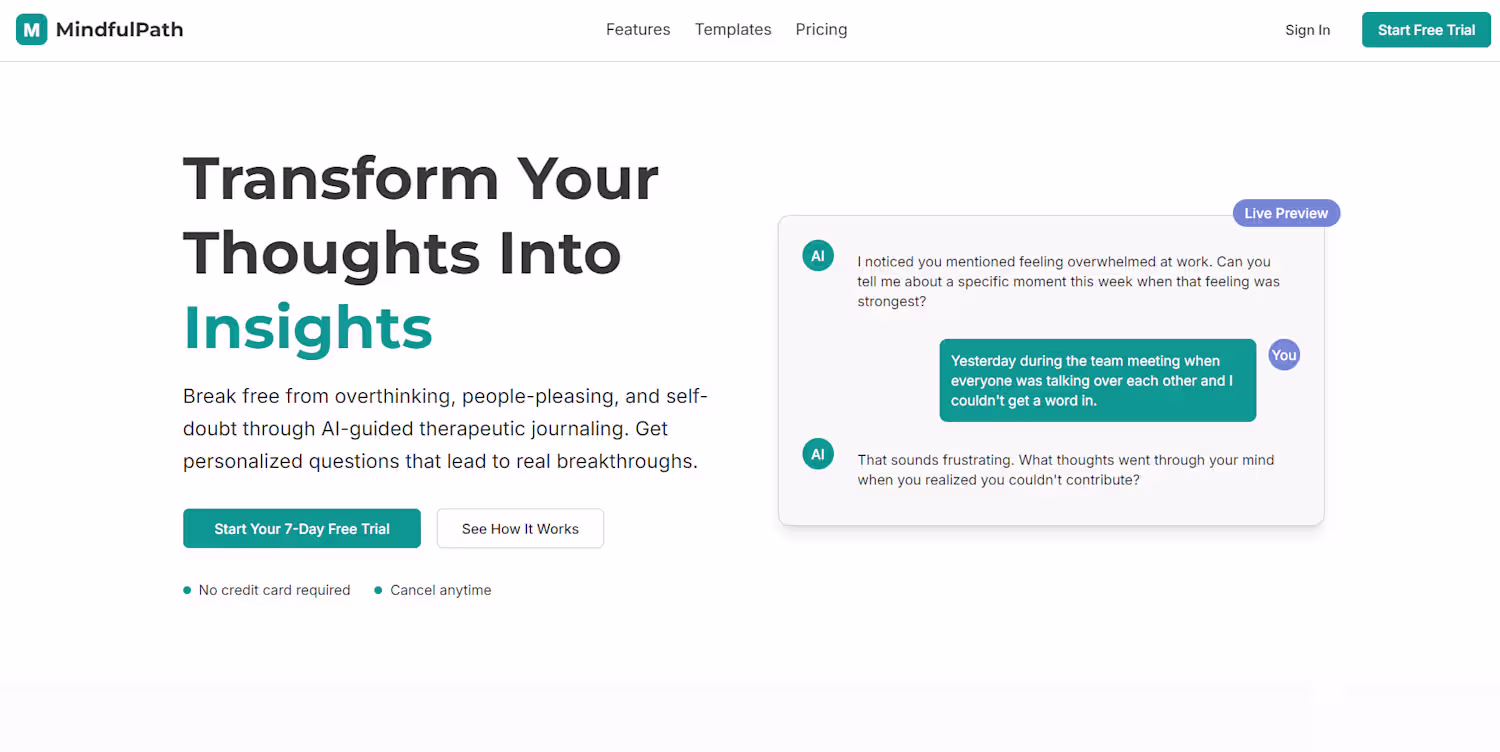Click the Cancel anytime bullet dot
1500x752 pixels.
tap(378, 590)
